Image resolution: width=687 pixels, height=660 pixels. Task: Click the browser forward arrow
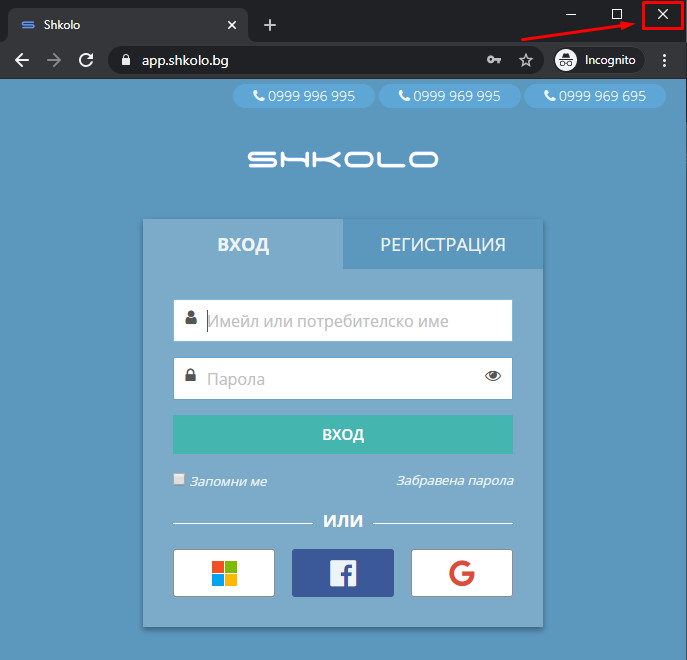[54, 60]
